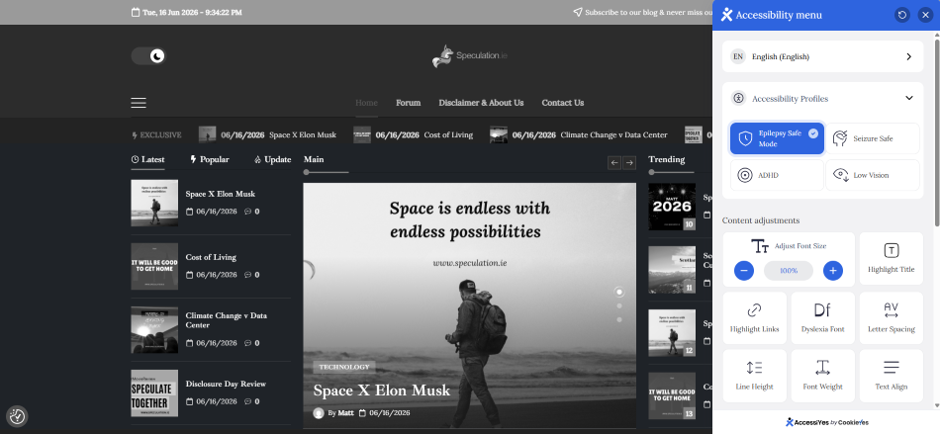
Task: Click trending thumbnail numbered 13
Action: coord(672,396)
